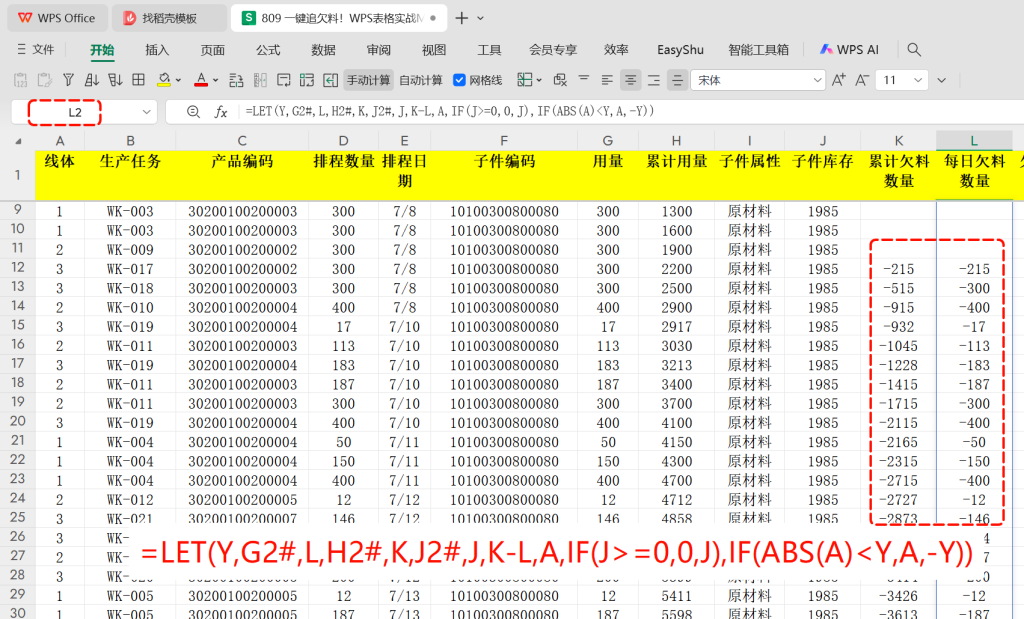Click the search magnifier icon in ribbon

tap(914, 50)
